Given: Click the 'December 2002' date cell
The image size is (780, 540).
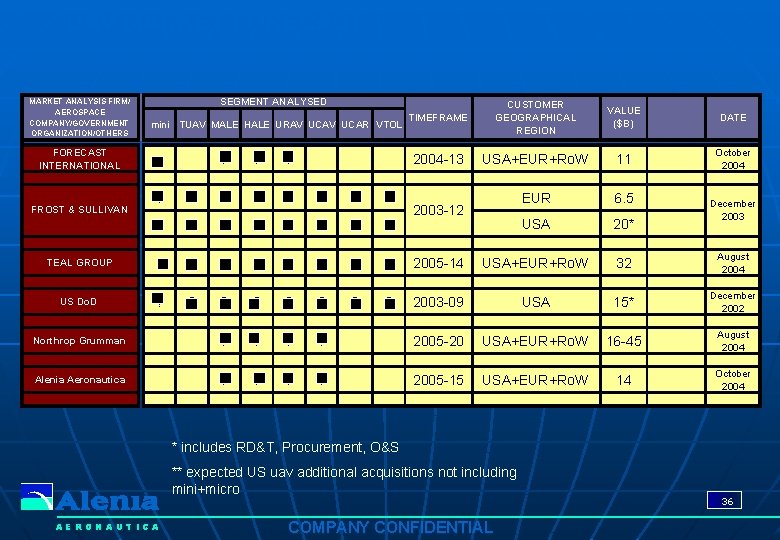Looking at the screenshot, I should coord(733,302).
